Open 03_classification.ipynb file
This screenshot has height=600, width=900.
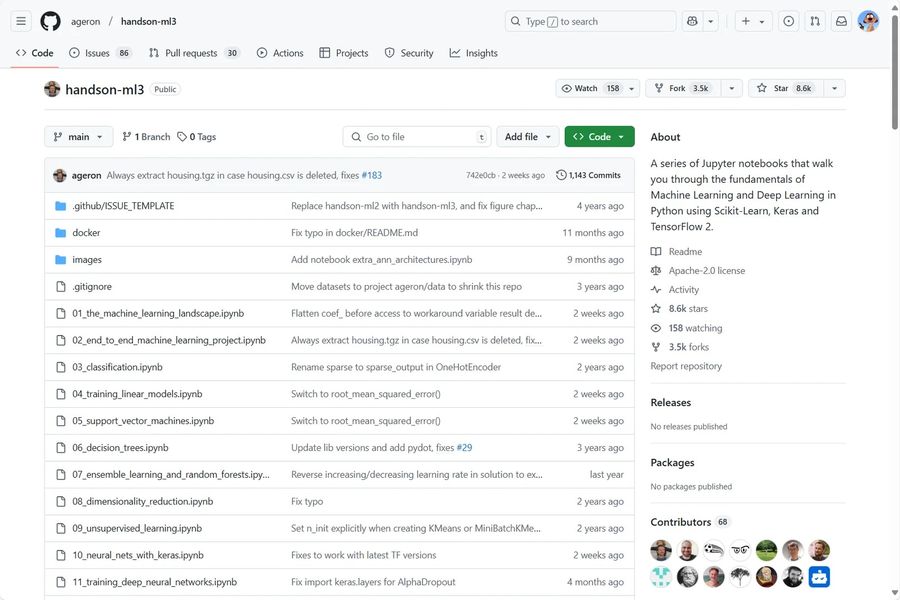coord(117,367)
